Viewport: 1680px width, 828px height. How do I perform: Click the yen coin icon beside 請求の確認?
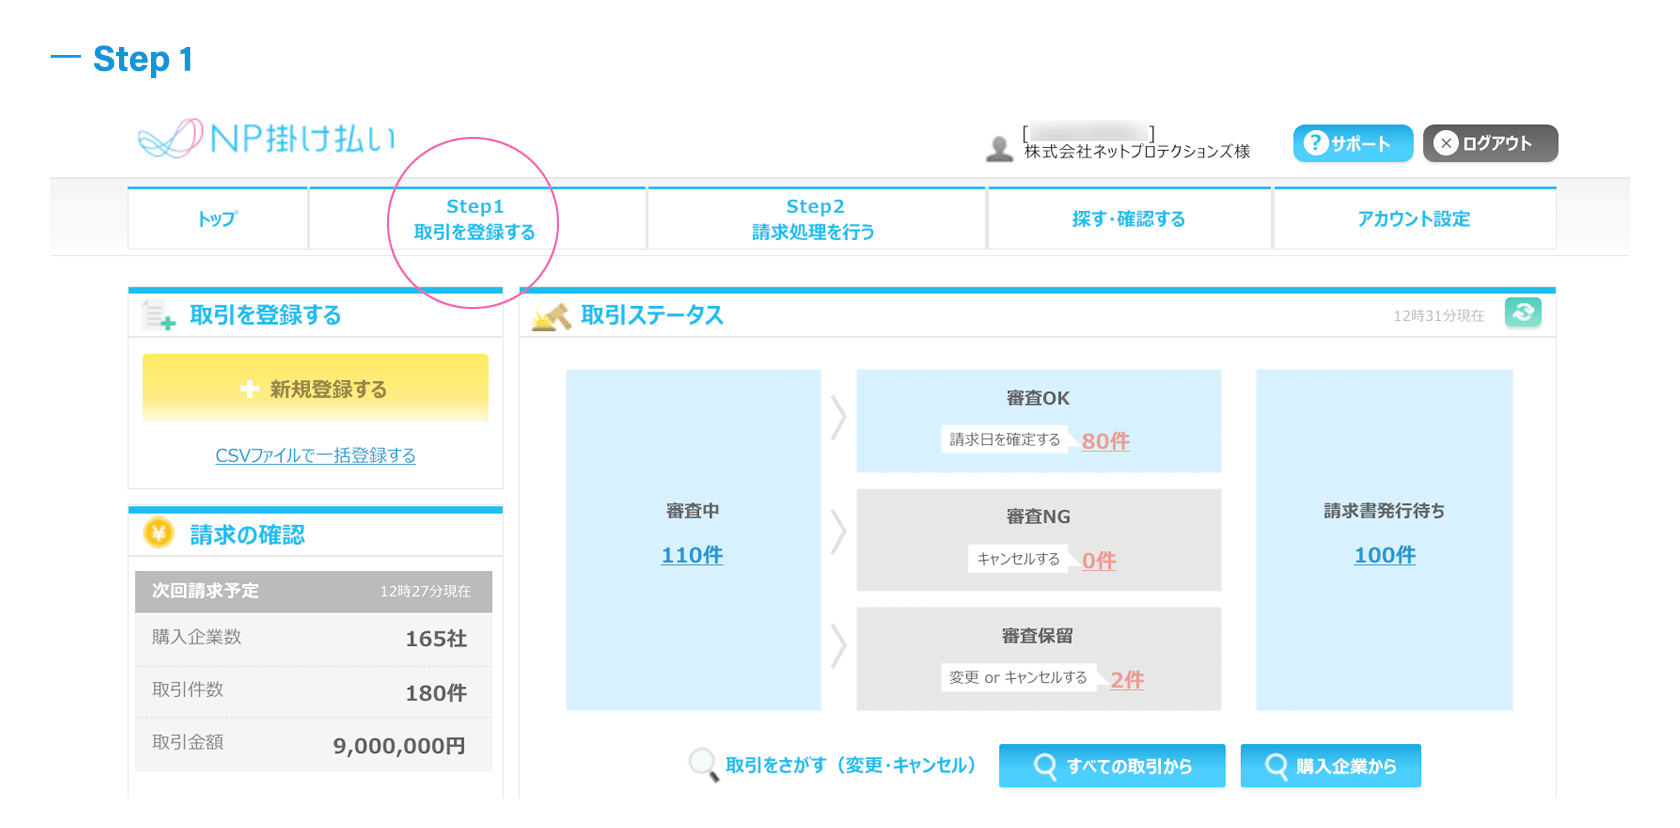[x=159, y=533]
